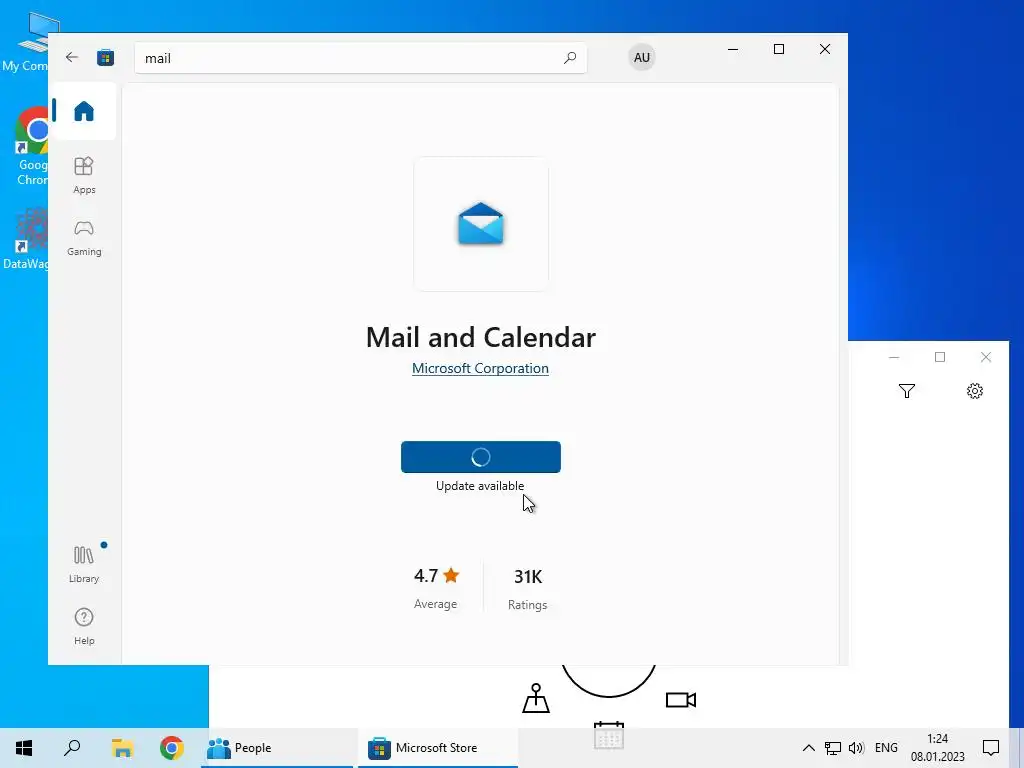1024x768 pixels.
Task: Click the video camera icon in People window
Action: tap(680, 700)
